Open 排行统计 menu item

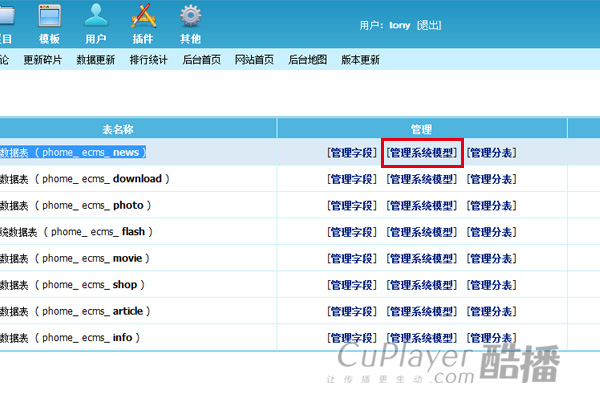click(148, 60)
